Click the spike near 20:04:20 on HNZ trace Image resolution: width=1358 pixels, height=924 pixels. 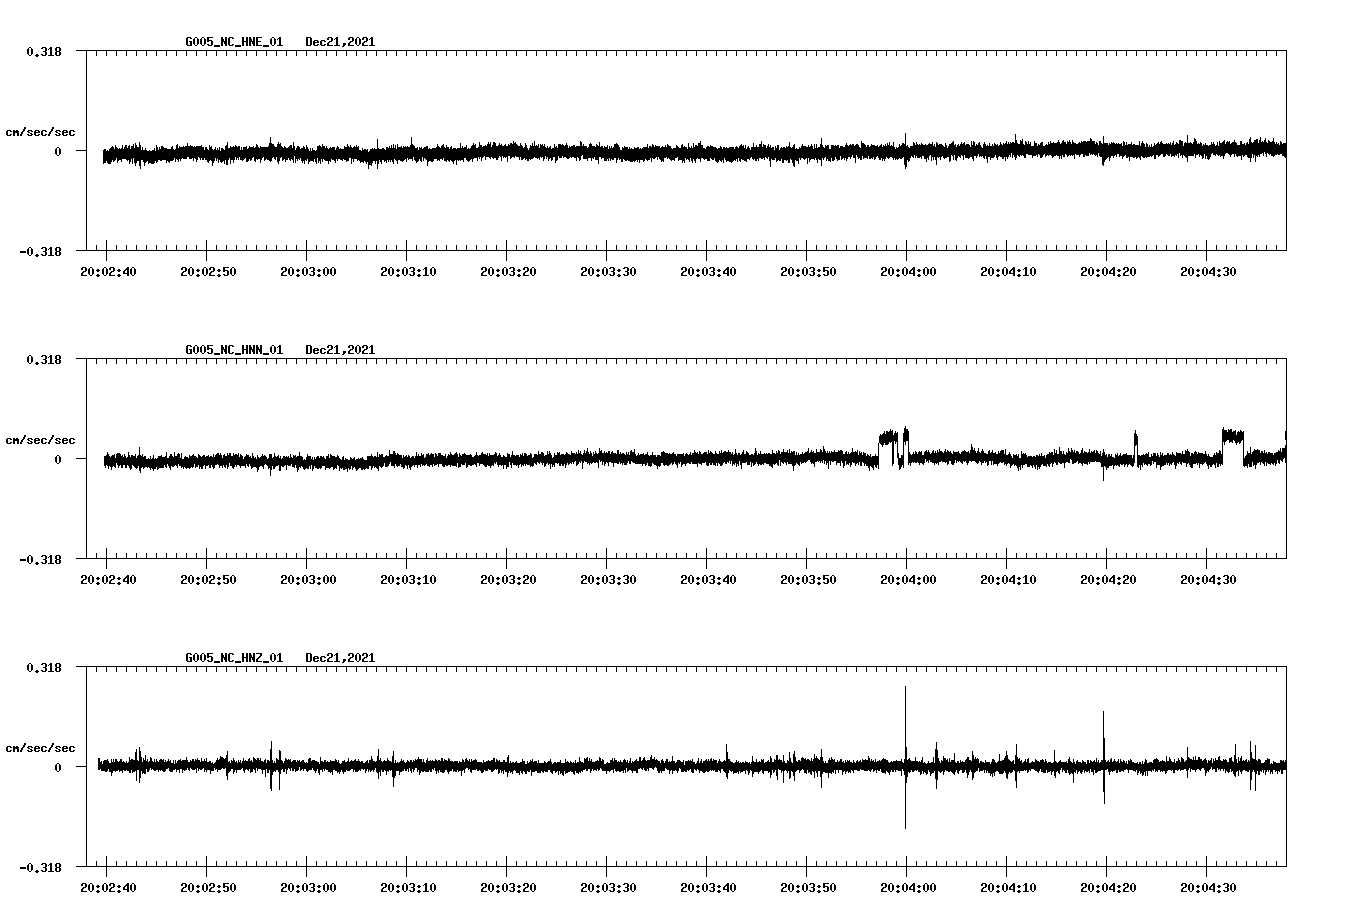[1104, 757]
